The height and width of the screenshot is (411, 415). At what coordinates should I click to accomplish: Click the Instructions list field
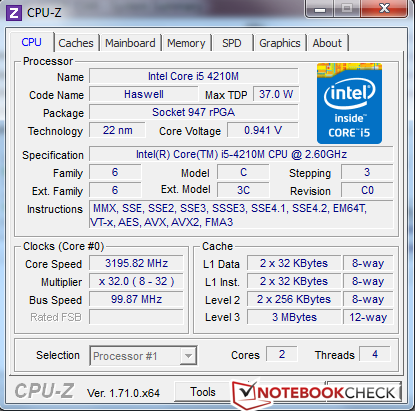coord(241,215)
